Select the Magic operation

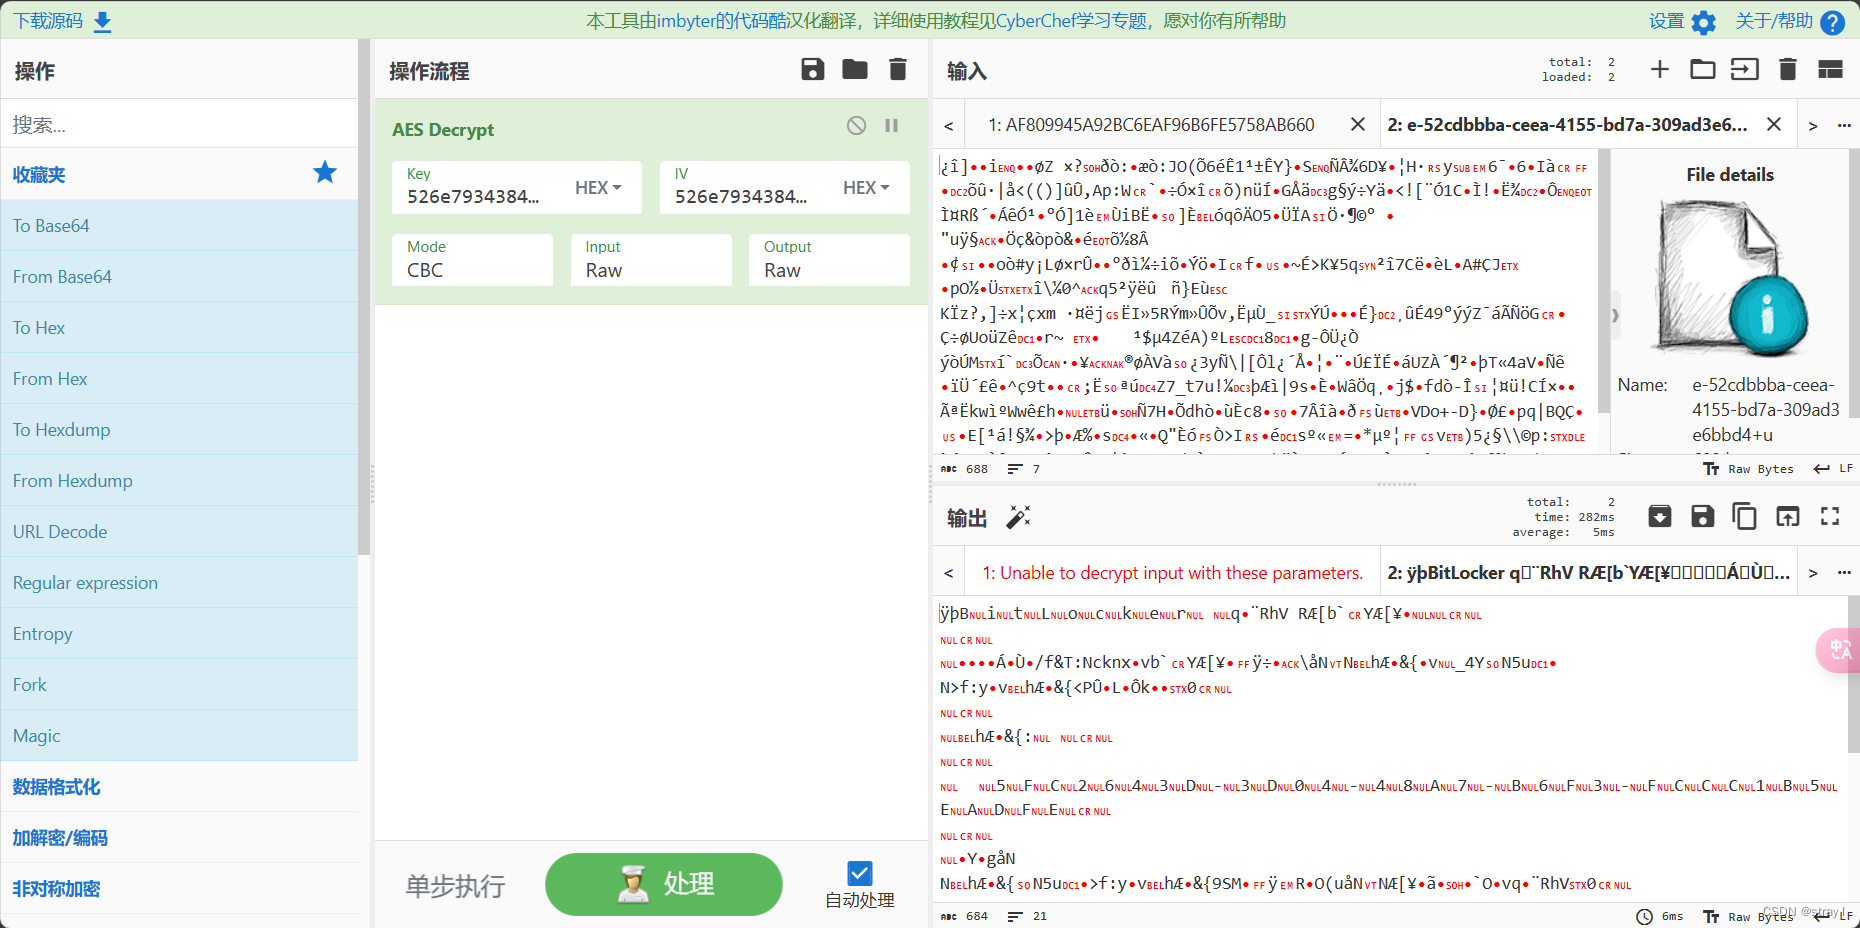[x=179, y=736]
